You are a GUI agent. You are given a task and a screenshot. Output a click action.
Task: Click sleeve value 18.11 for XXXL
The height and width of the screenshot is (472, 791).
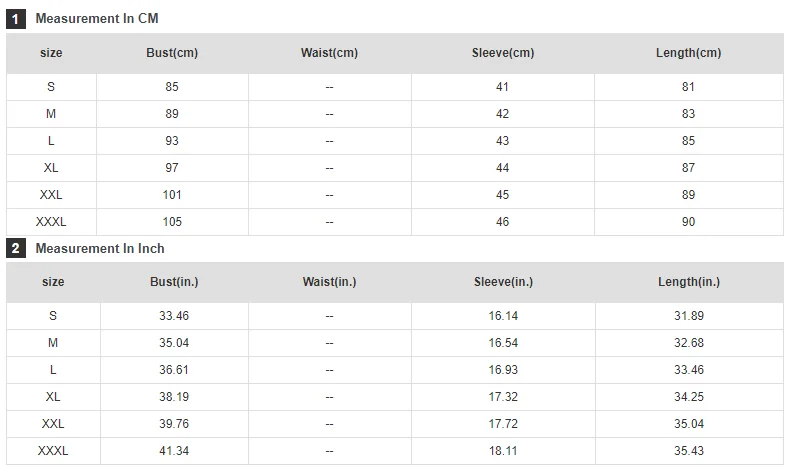coord(503,451)
